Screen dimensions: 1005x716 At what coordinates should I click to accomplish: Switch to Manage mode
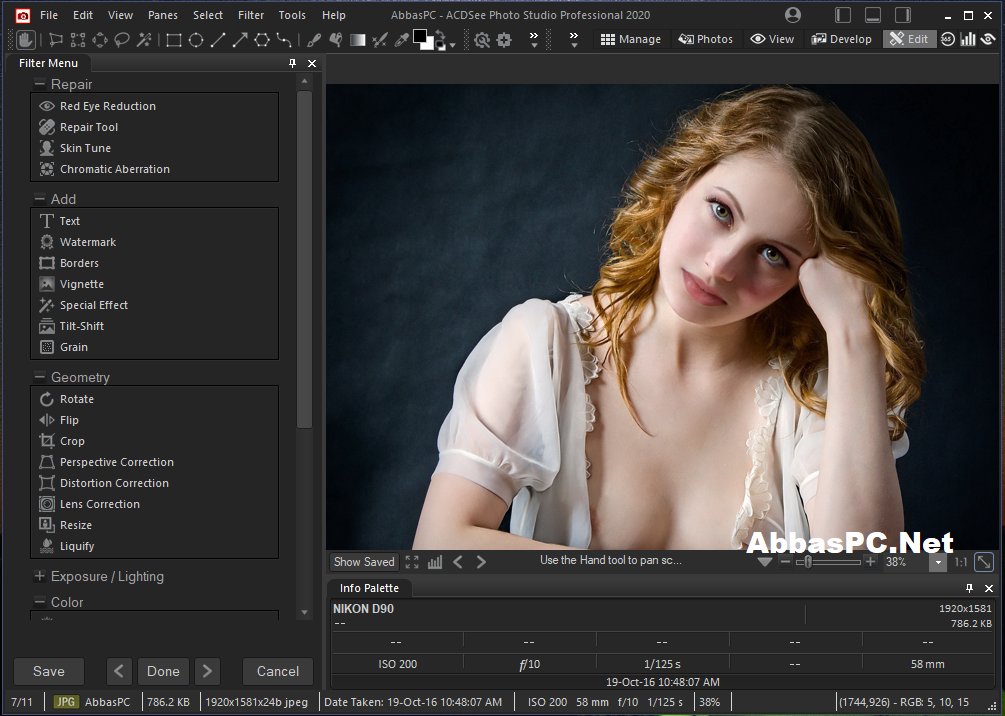pos(631,39)
